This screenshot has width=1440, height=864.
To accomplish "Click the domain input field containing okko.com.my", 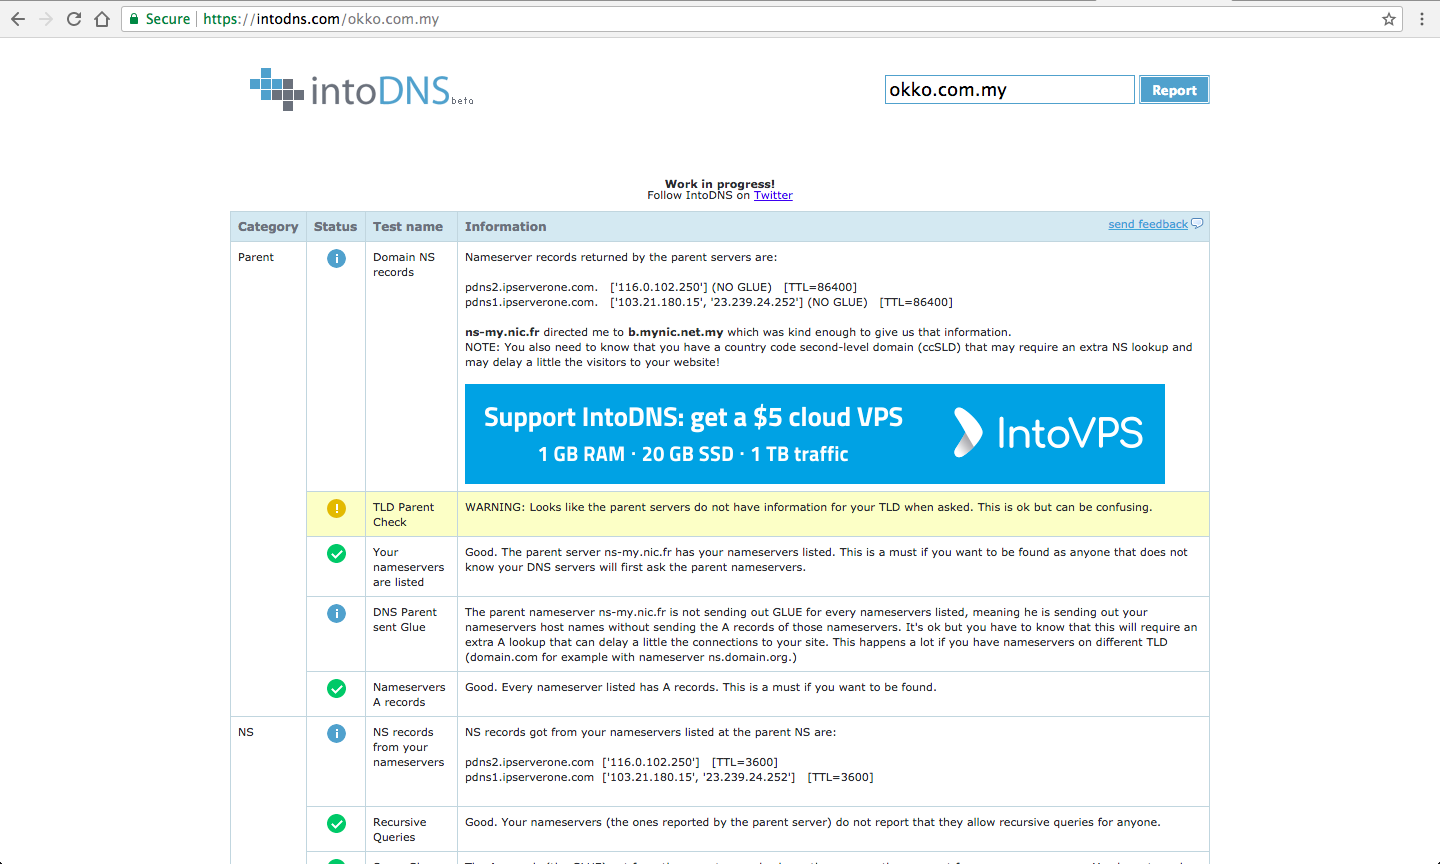I will tap(1009, 90).
